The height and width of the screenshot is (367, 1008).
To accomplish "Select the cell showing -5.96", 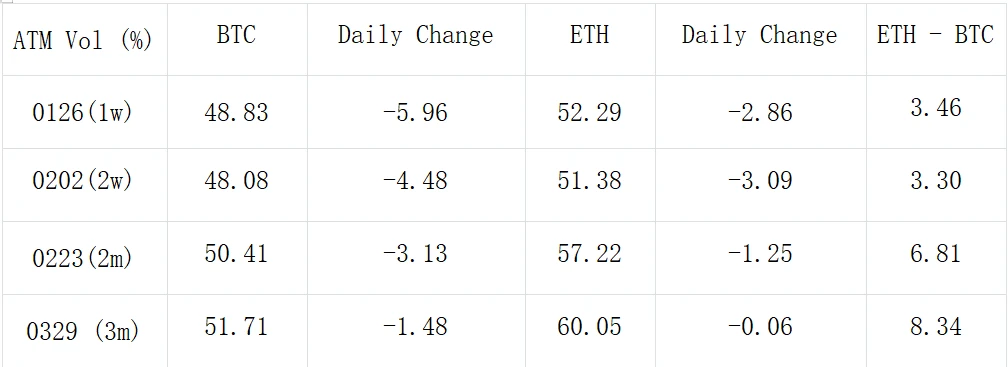I will pyautogui.click(x=415, y=113).
